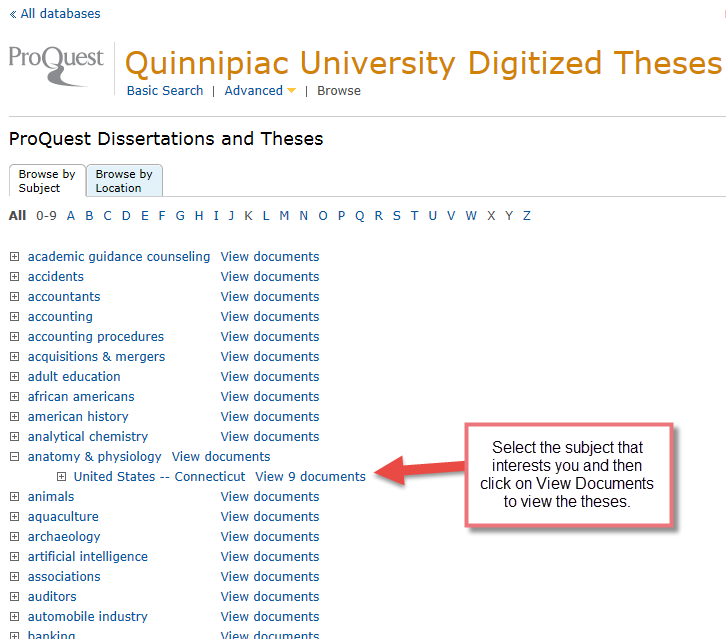Open analytical chemistry subject link
Image resolution: width=726 pixels, height=639 pixels.
pos(88,436)
